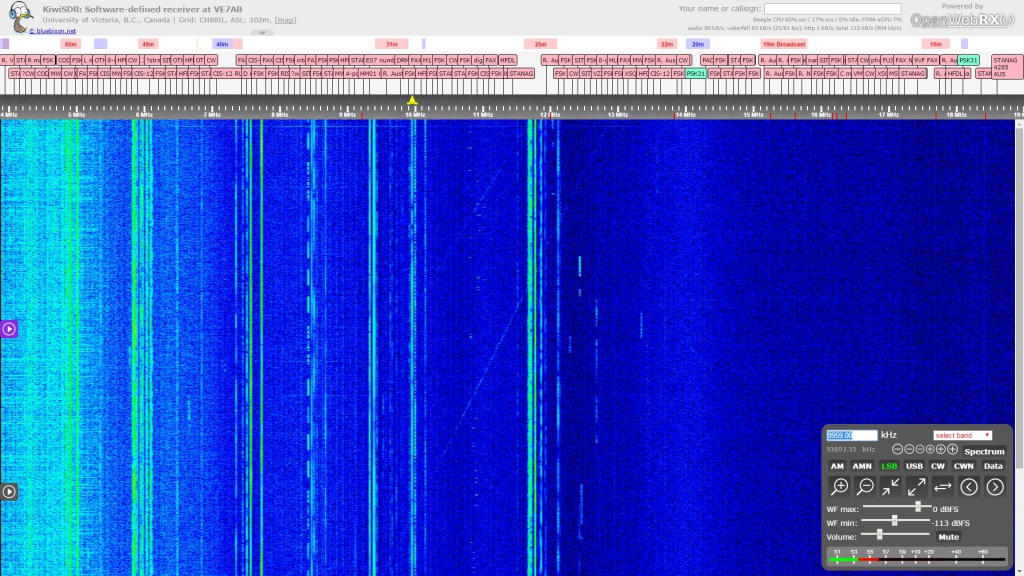Switch to USB mode

[914, 466]
